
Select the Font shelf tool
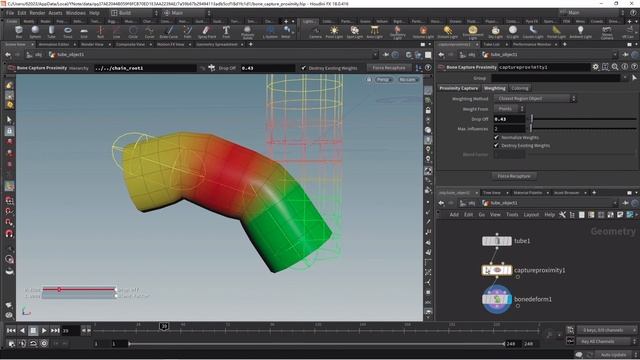coord(226,32)
